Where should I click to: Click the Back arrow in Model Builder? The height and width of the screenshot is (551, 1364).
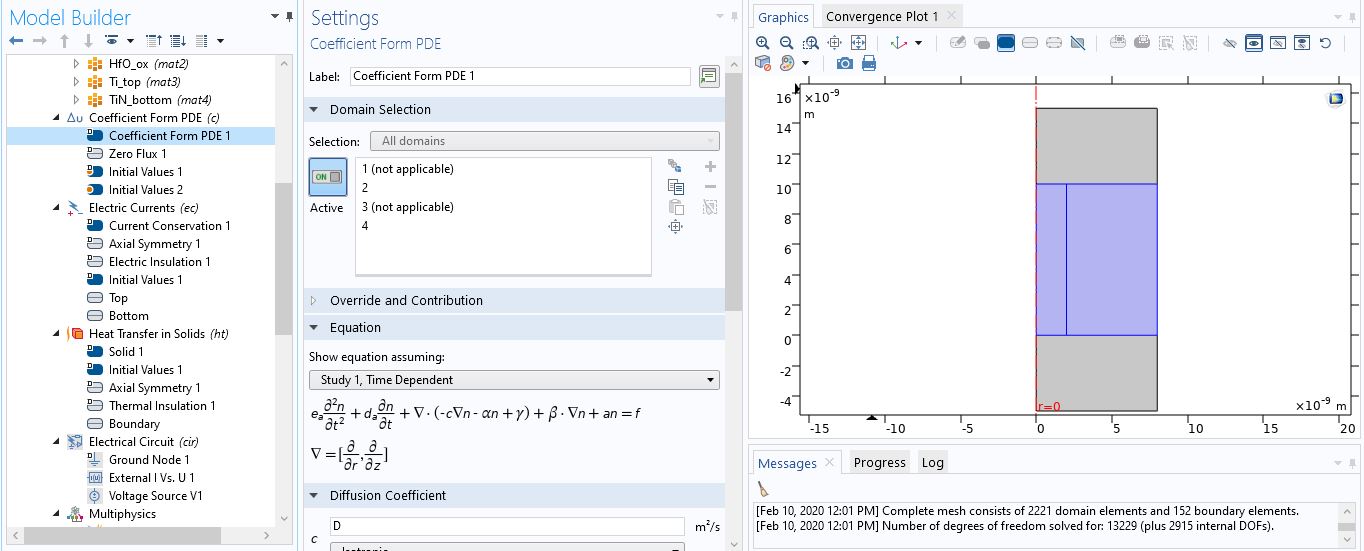(x=16, y=41)
